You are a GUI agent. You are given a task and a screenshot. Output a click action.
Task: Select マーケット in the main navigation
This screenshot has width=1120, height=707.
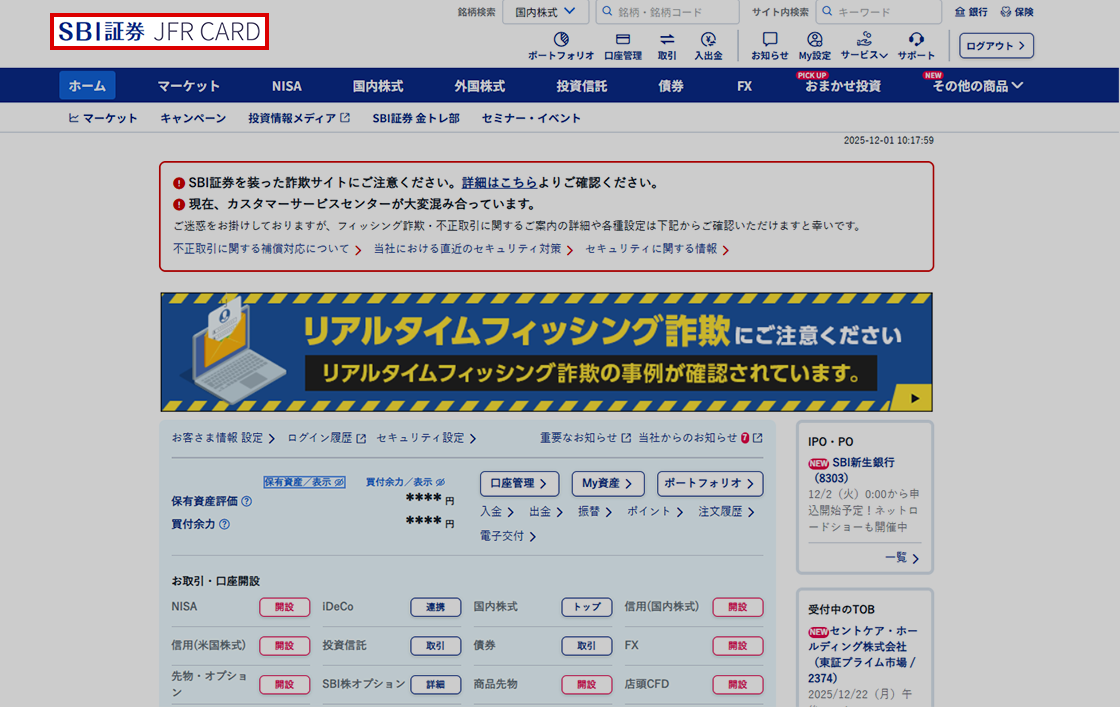pos(189,86)
